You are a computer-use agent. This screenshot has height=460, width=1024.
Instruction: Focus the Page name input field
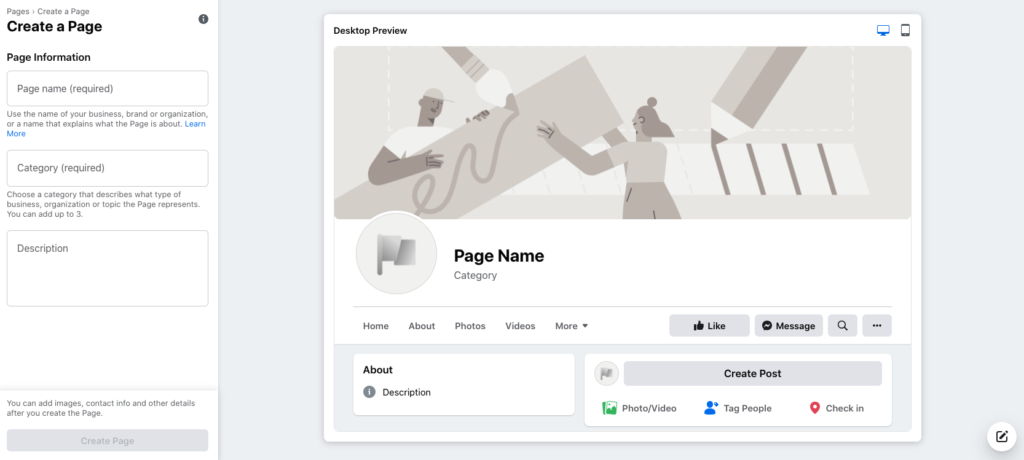point(107,88)
